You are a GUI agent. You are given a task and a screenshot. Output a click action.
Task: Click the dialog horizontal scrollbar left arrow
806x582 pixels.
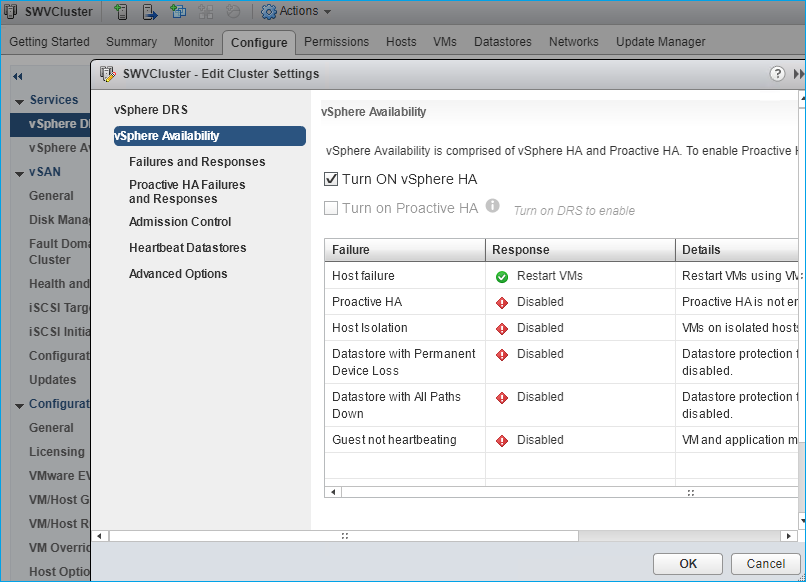[x=100, y=536]
